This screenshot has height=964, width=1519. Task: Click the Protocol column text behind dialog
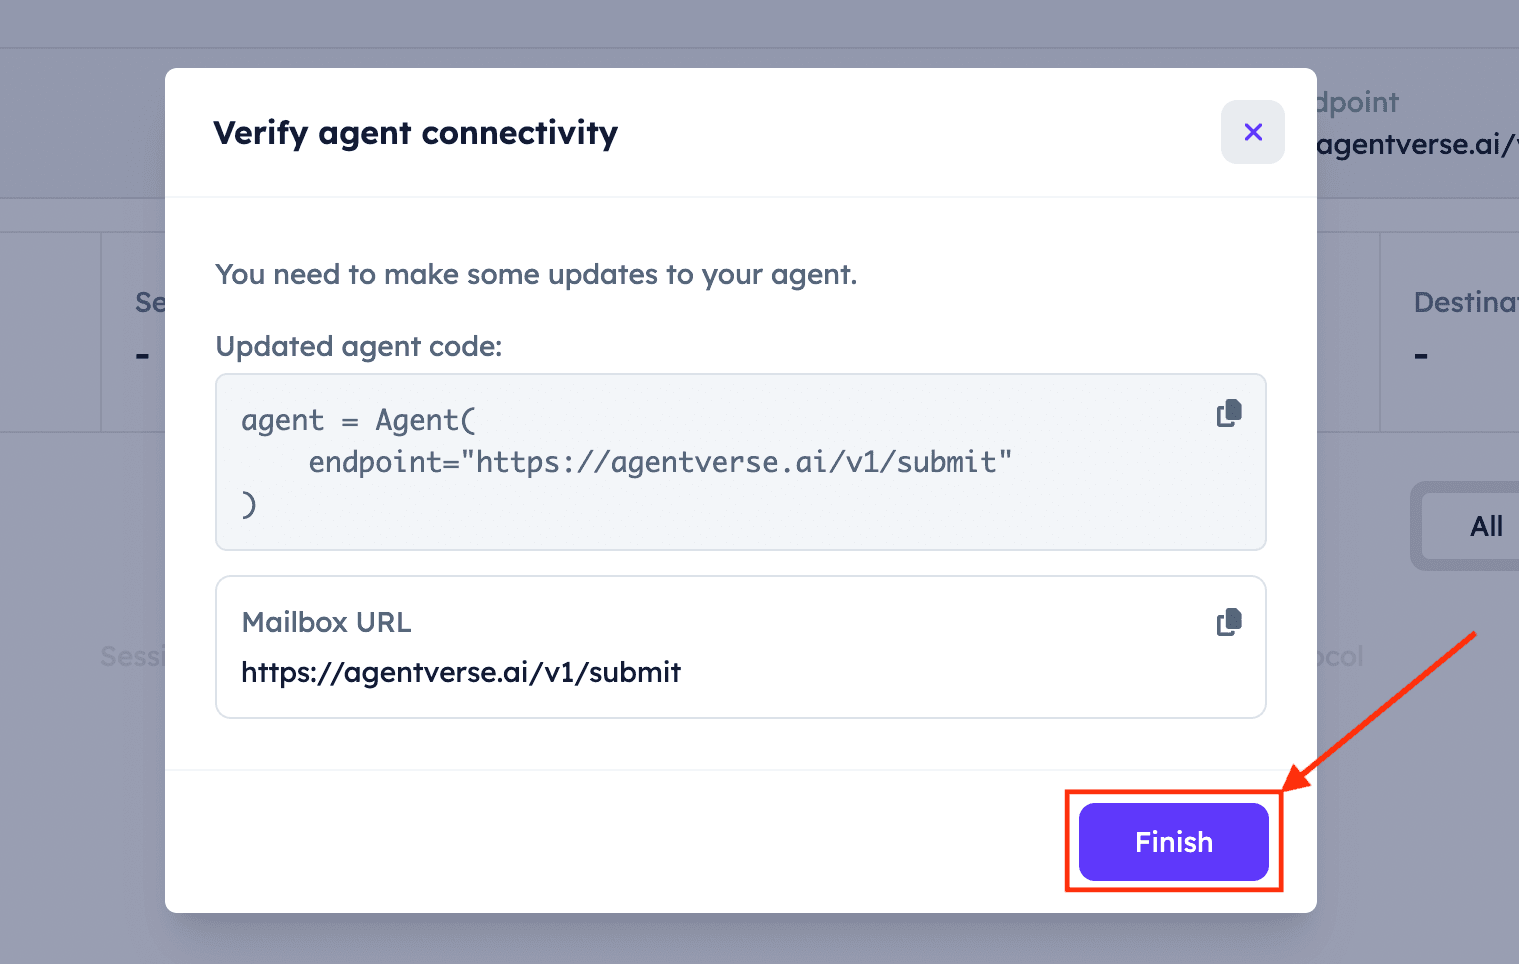pos(1340,656)
